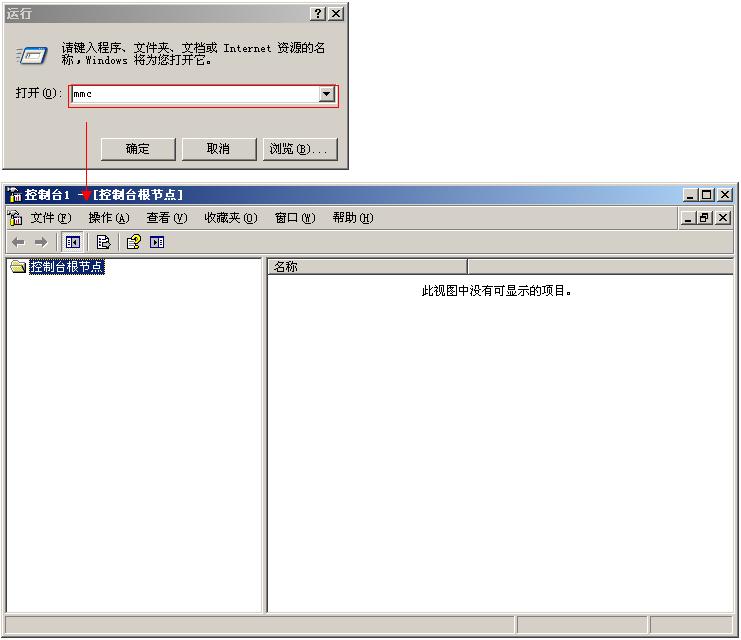
Task: Click the 打开 text field containing mmc
Action: pyautogui.click(x=194, y=94)
